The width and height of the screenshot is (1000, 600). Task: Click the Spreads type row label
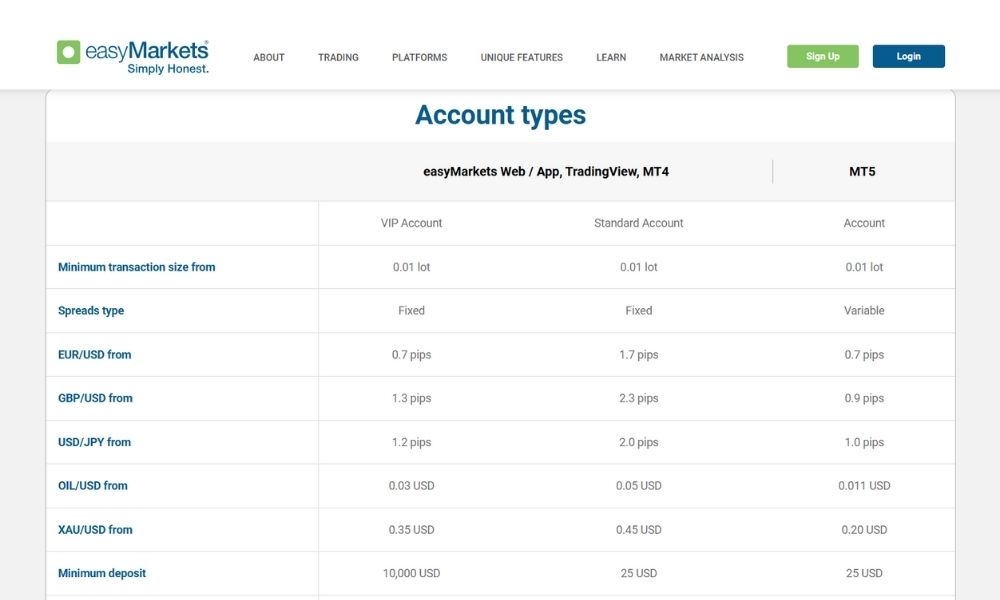click(91, 311)
